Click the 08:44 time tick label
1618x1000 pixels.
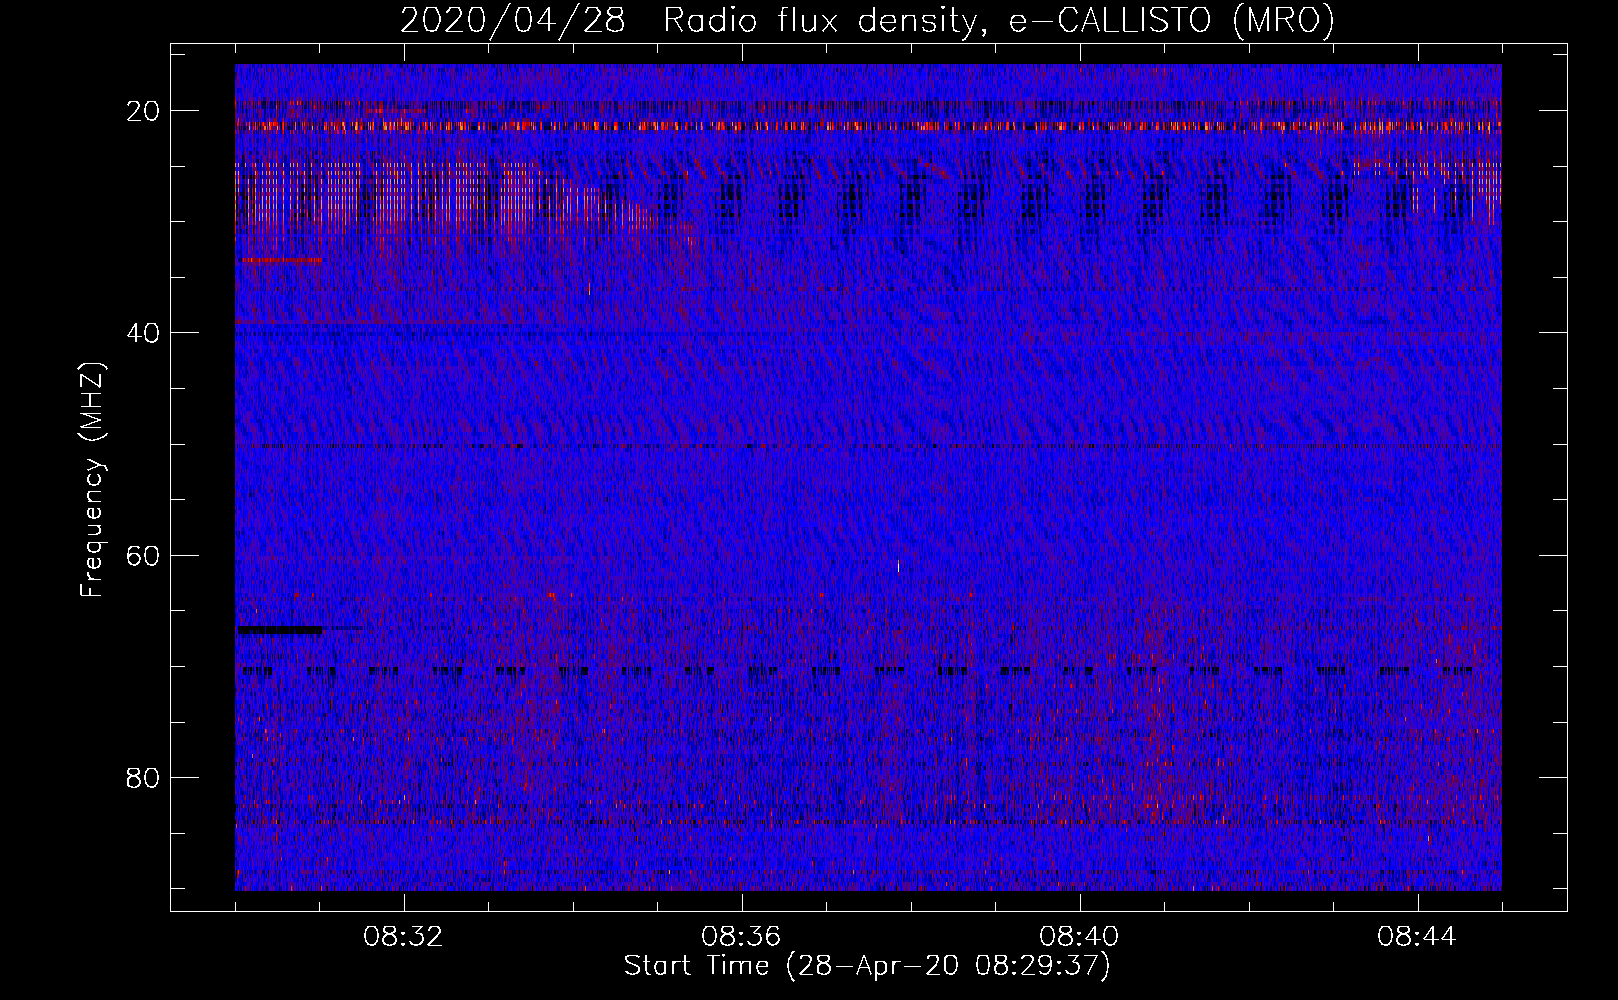click(x=1417, y=937)
